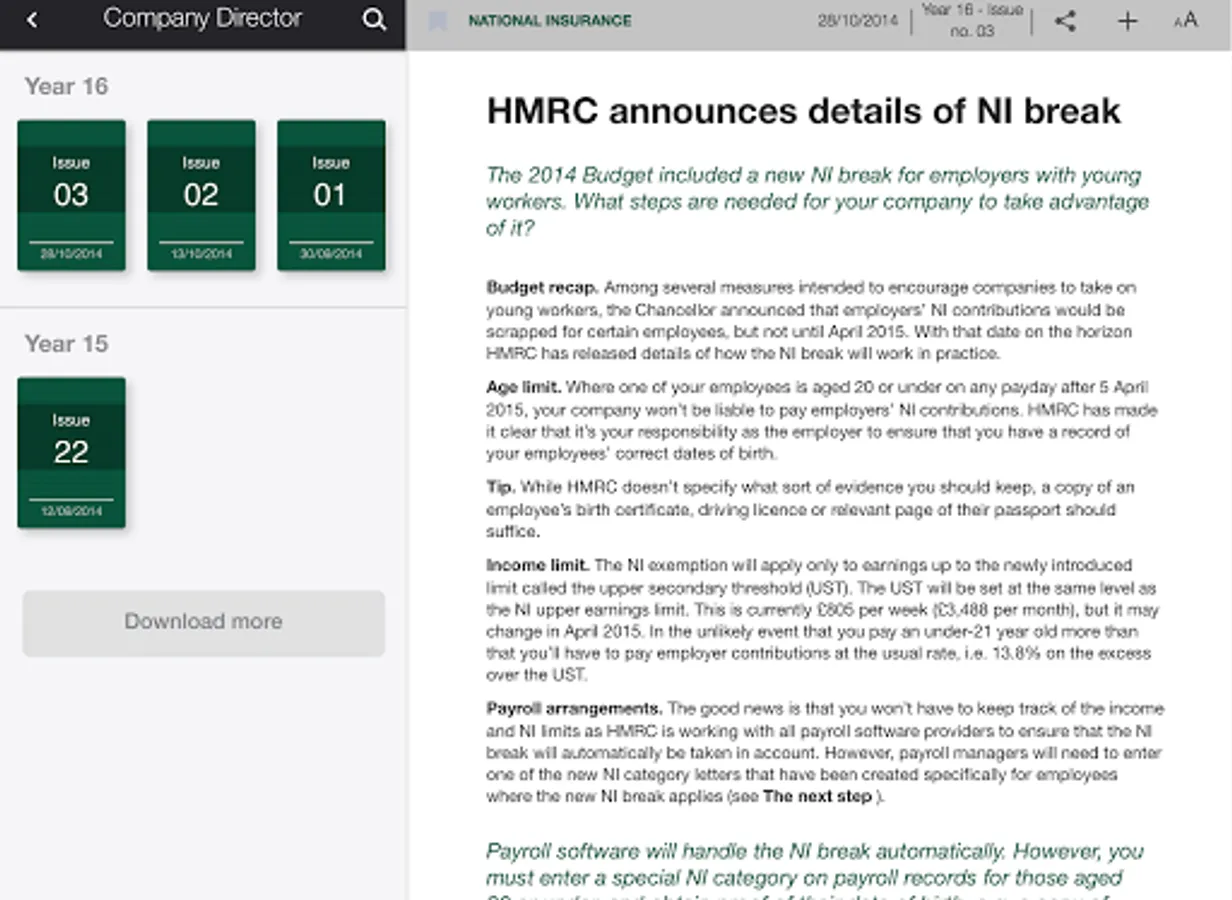The height and width of the screenshot is (900, 1232).
Task: Change text size with the AA icon
Action: click(x=1185, y=21)
